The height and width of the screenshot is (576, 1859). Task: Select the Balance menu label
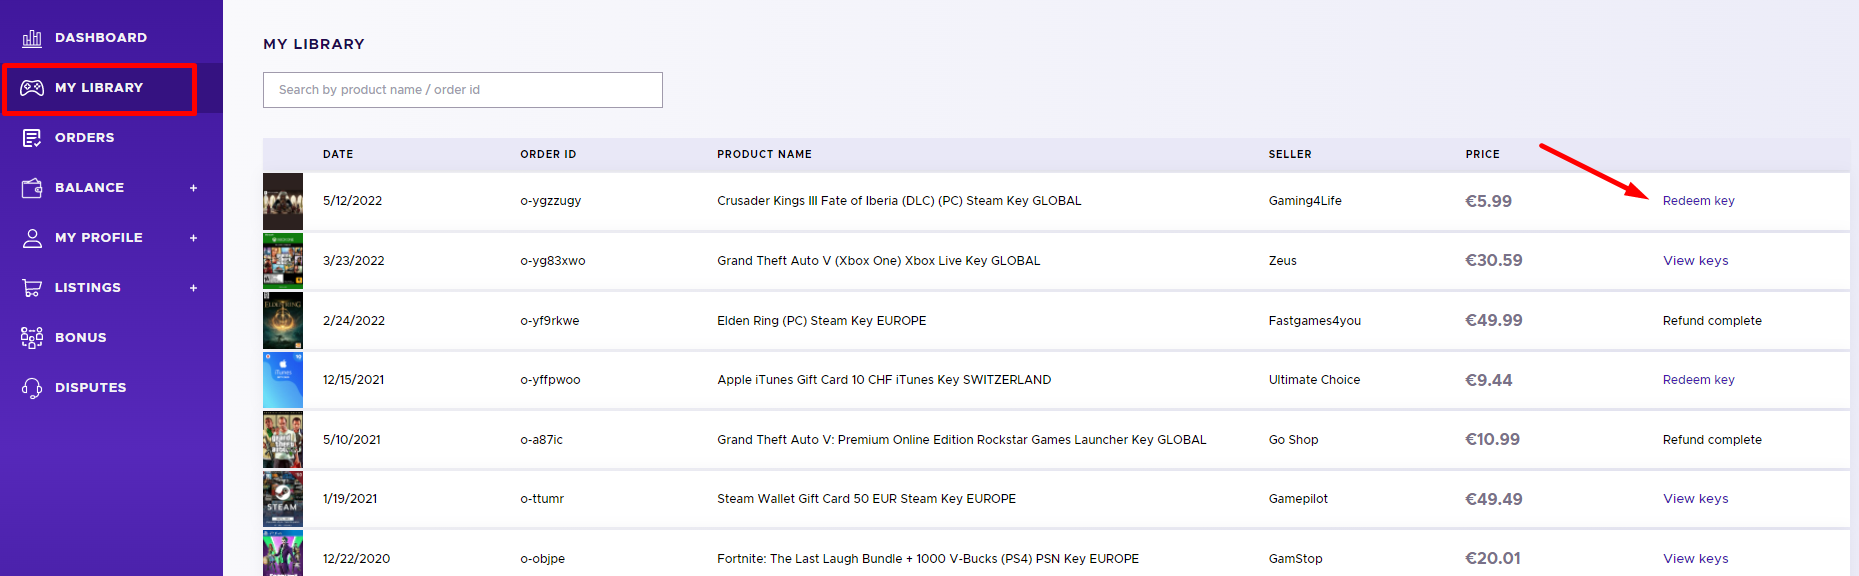pyautogui.click(x=89, y=188)
